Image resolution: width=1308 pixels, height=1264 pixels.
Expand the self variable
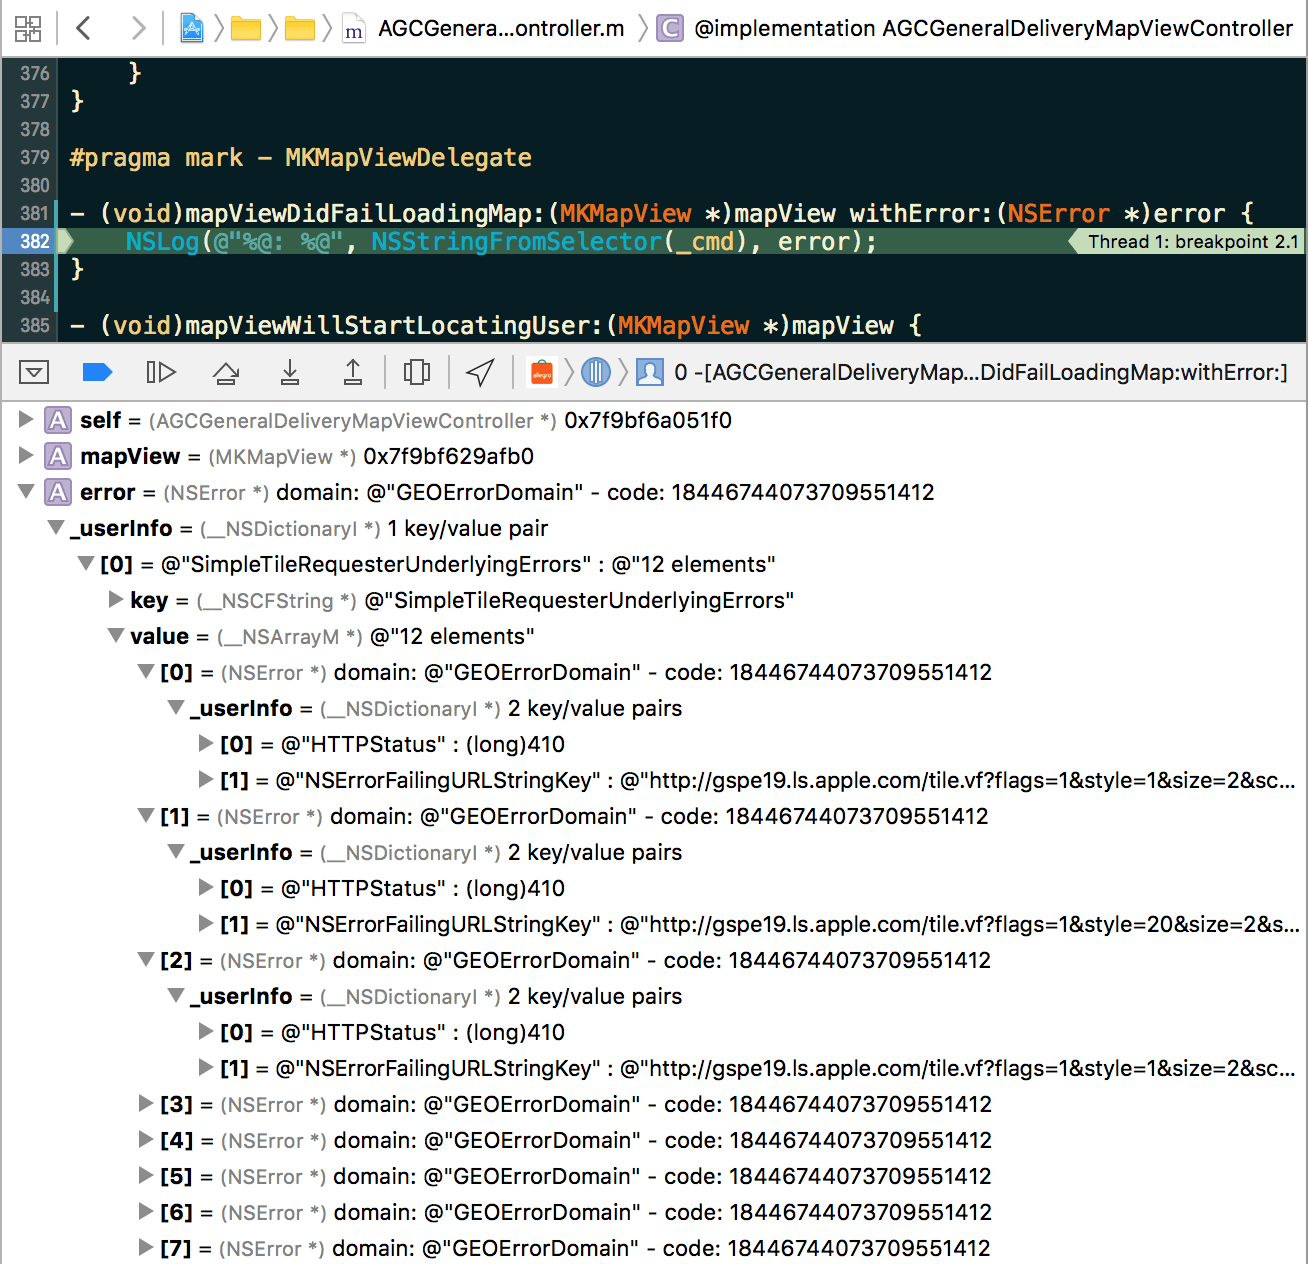[27, 420]
